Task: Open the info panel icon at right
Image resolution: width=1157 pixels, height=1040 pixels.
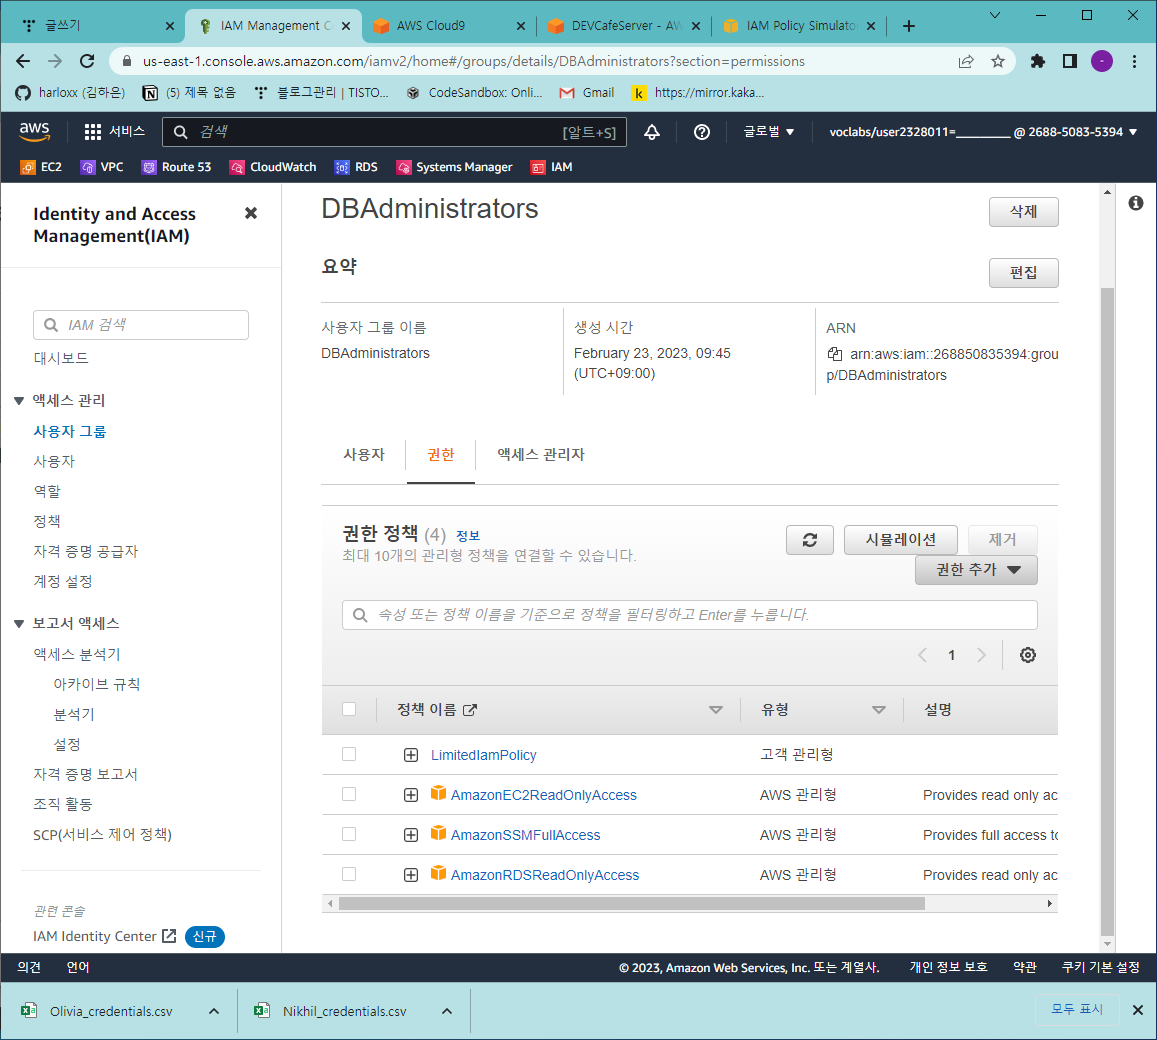Action: 1136,203
